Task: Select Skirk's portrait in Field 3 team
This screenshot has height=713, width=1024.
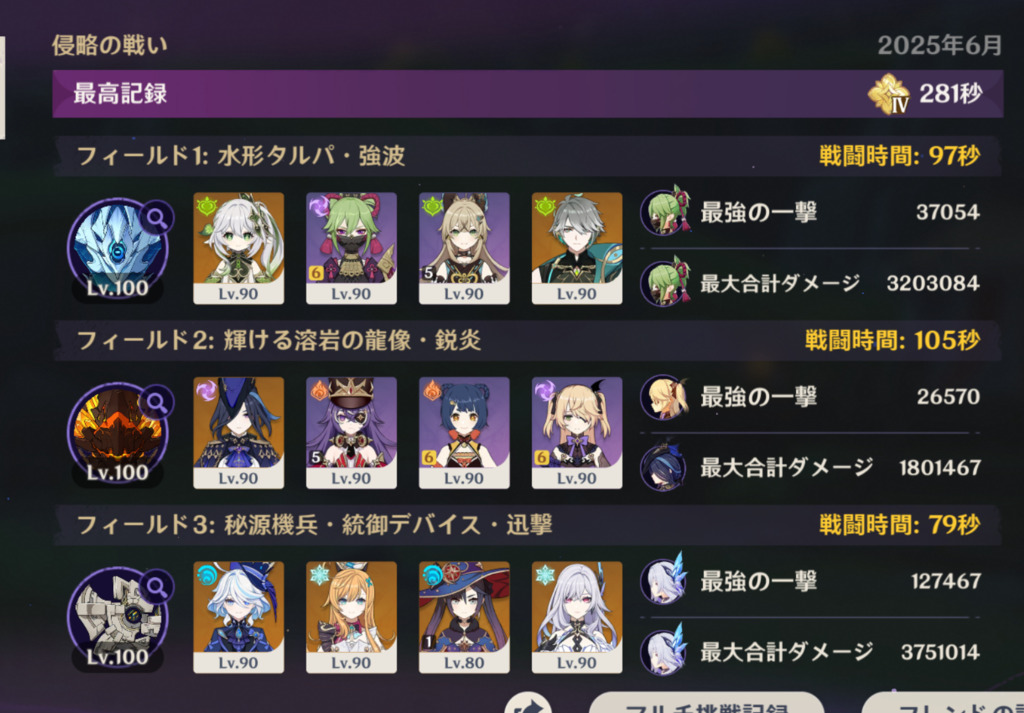Action: click(x=577, y=618)
